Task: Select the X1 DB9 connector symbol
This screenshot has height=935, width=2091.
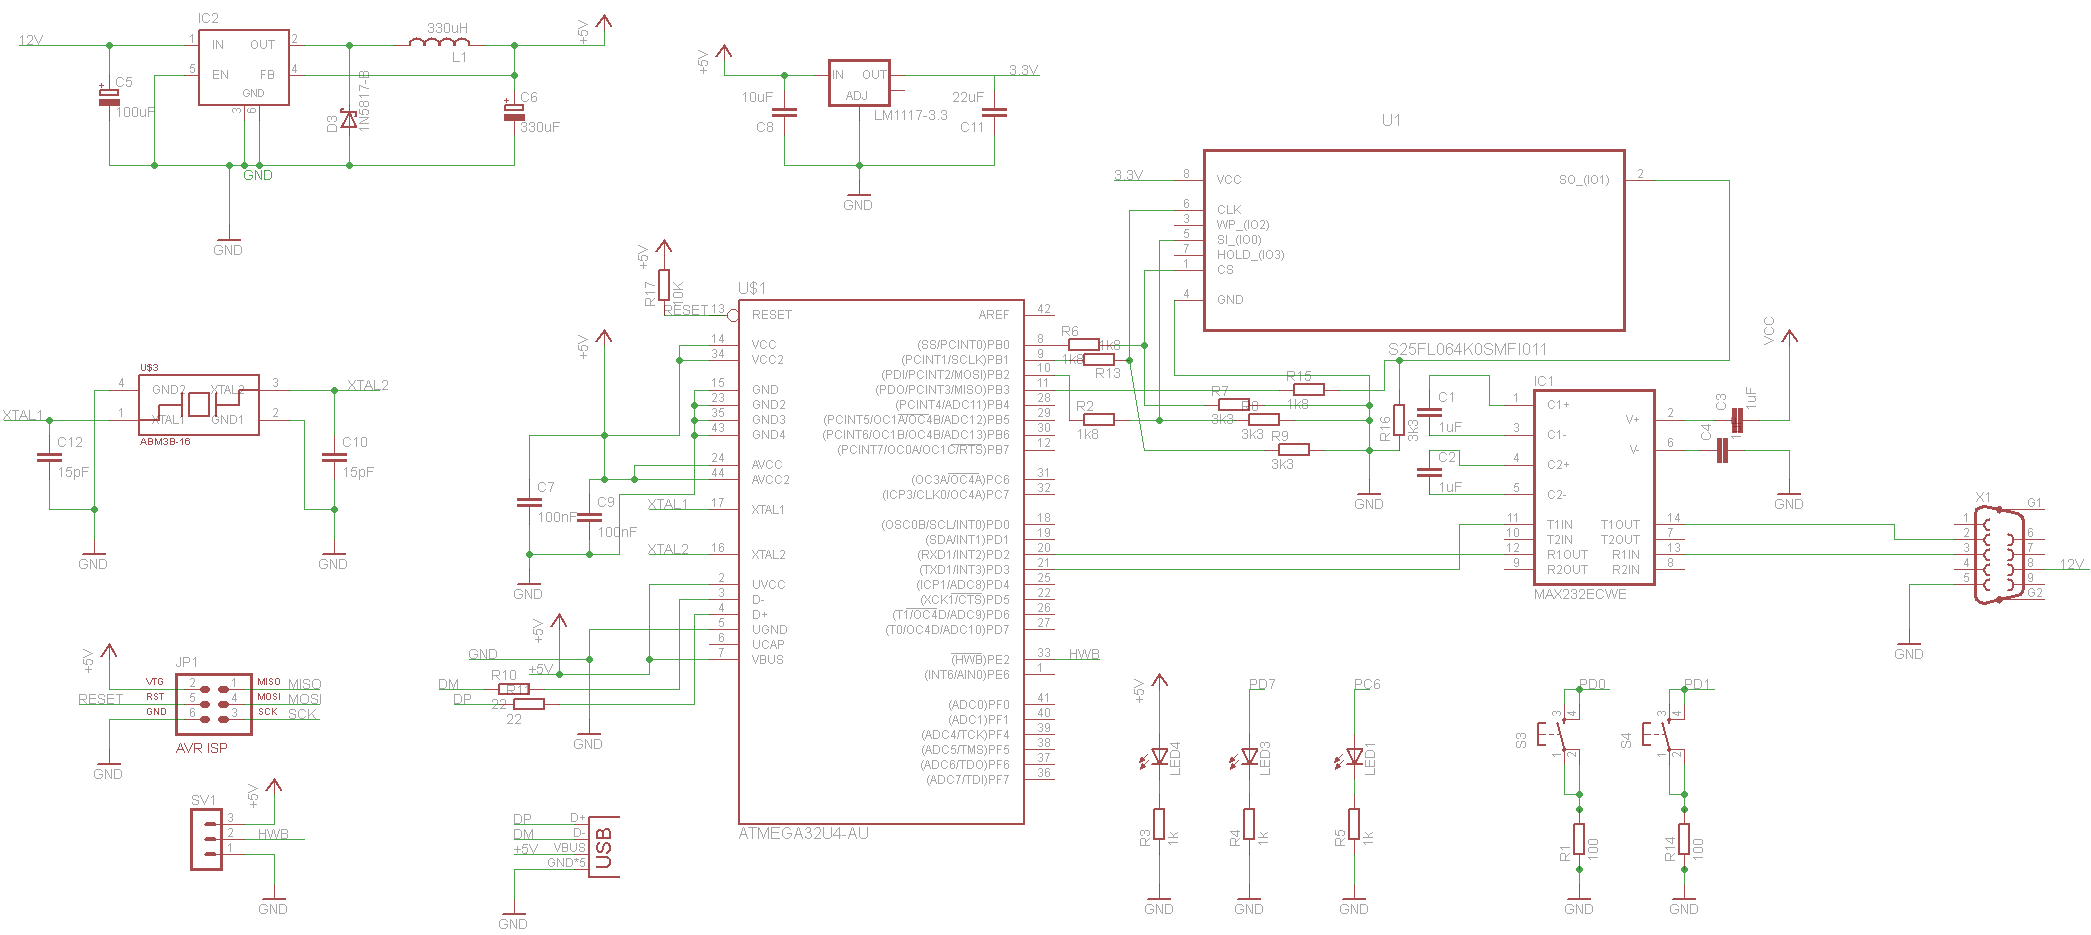Action: coord(1997,555)
